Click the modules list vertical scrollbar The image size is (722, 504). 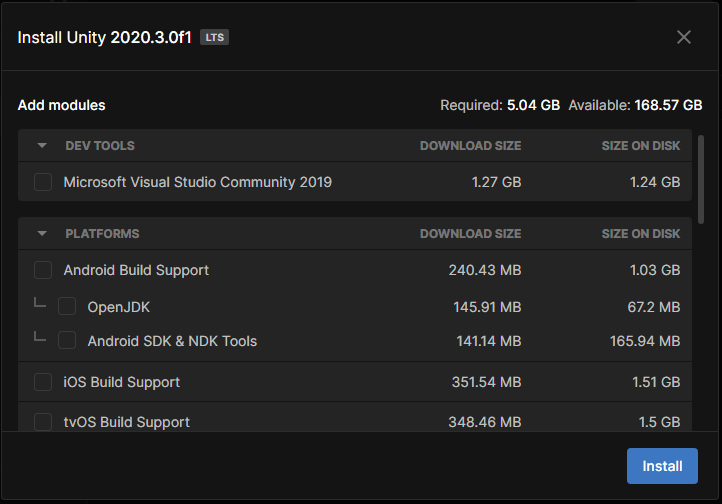[701, 179]
